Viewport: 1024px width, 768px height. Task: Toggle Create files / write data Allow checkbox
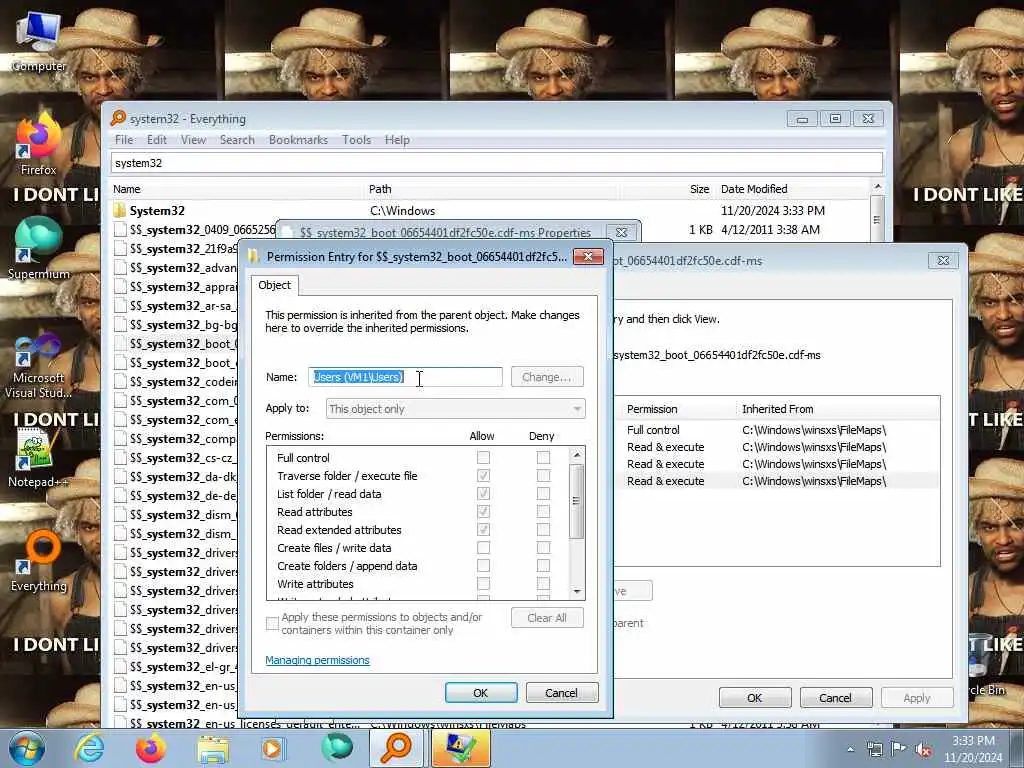(x=483, y=547)
